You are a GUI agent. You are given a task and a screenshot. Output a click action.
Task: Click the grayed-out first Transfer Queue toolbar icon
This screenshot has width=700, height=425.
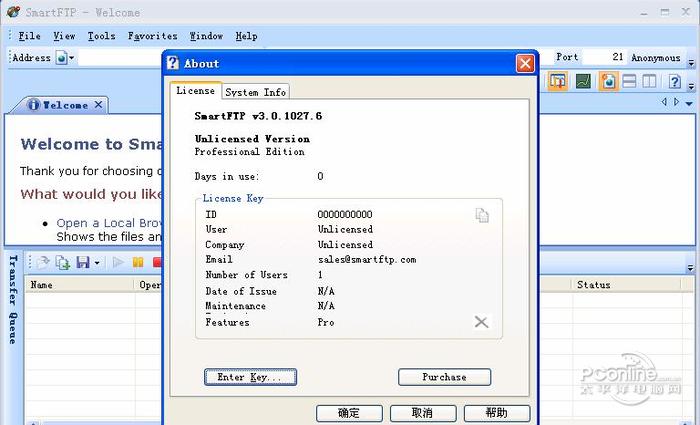coord(43,262)
